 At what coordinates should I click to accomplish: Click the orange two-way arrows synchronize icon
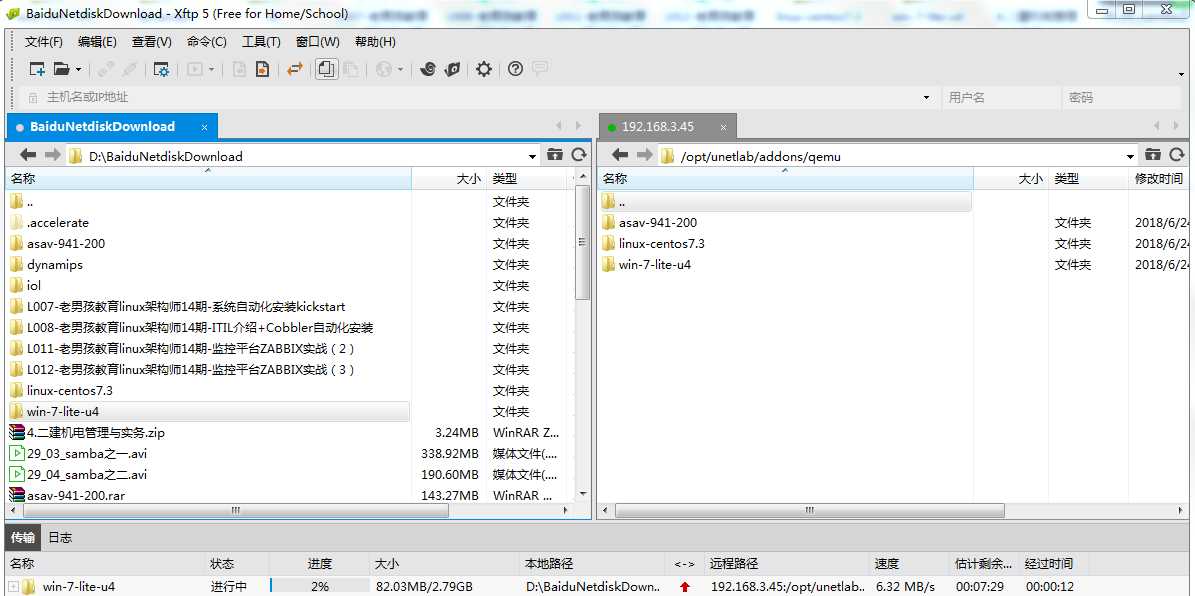[x=295, y=69]
